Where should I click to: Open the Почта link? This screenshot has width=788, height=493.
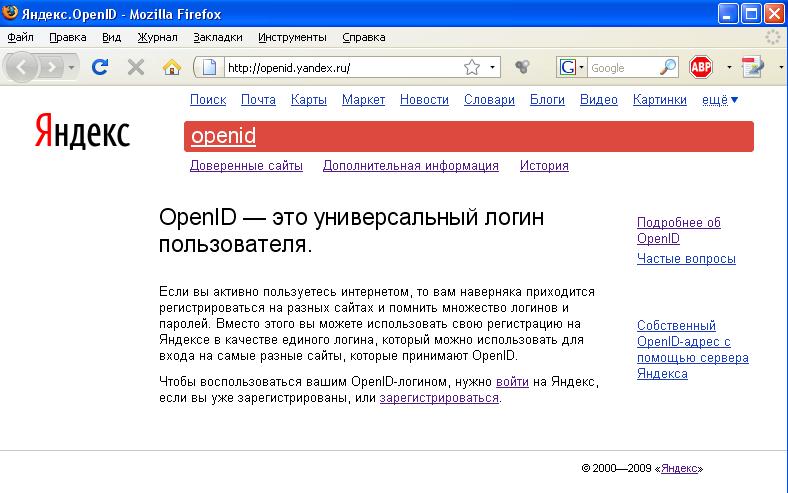258,100
